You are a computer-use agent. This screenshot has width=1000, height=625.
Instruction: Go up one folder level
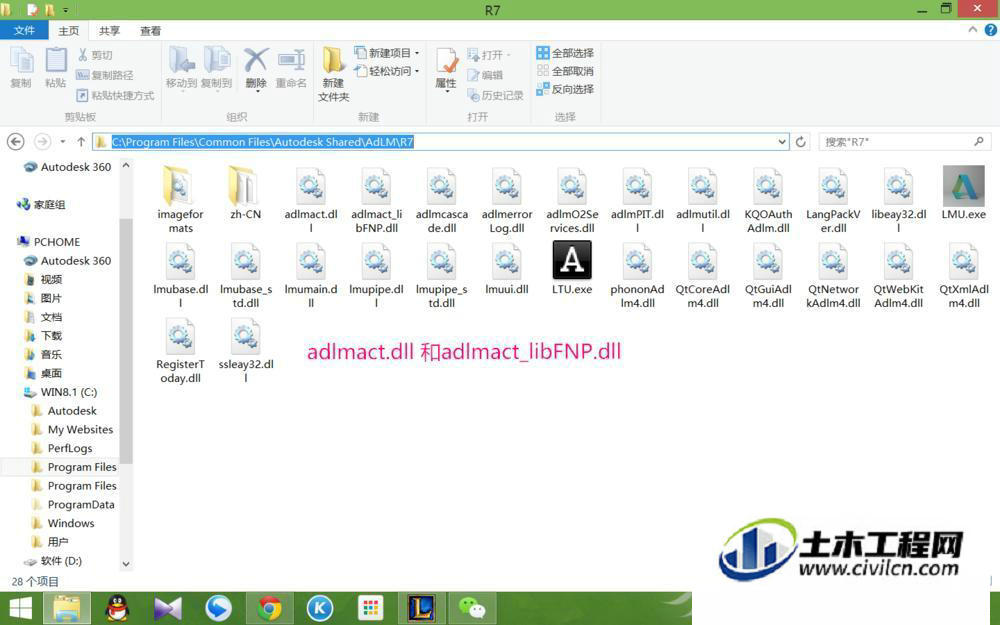[81, 142]
